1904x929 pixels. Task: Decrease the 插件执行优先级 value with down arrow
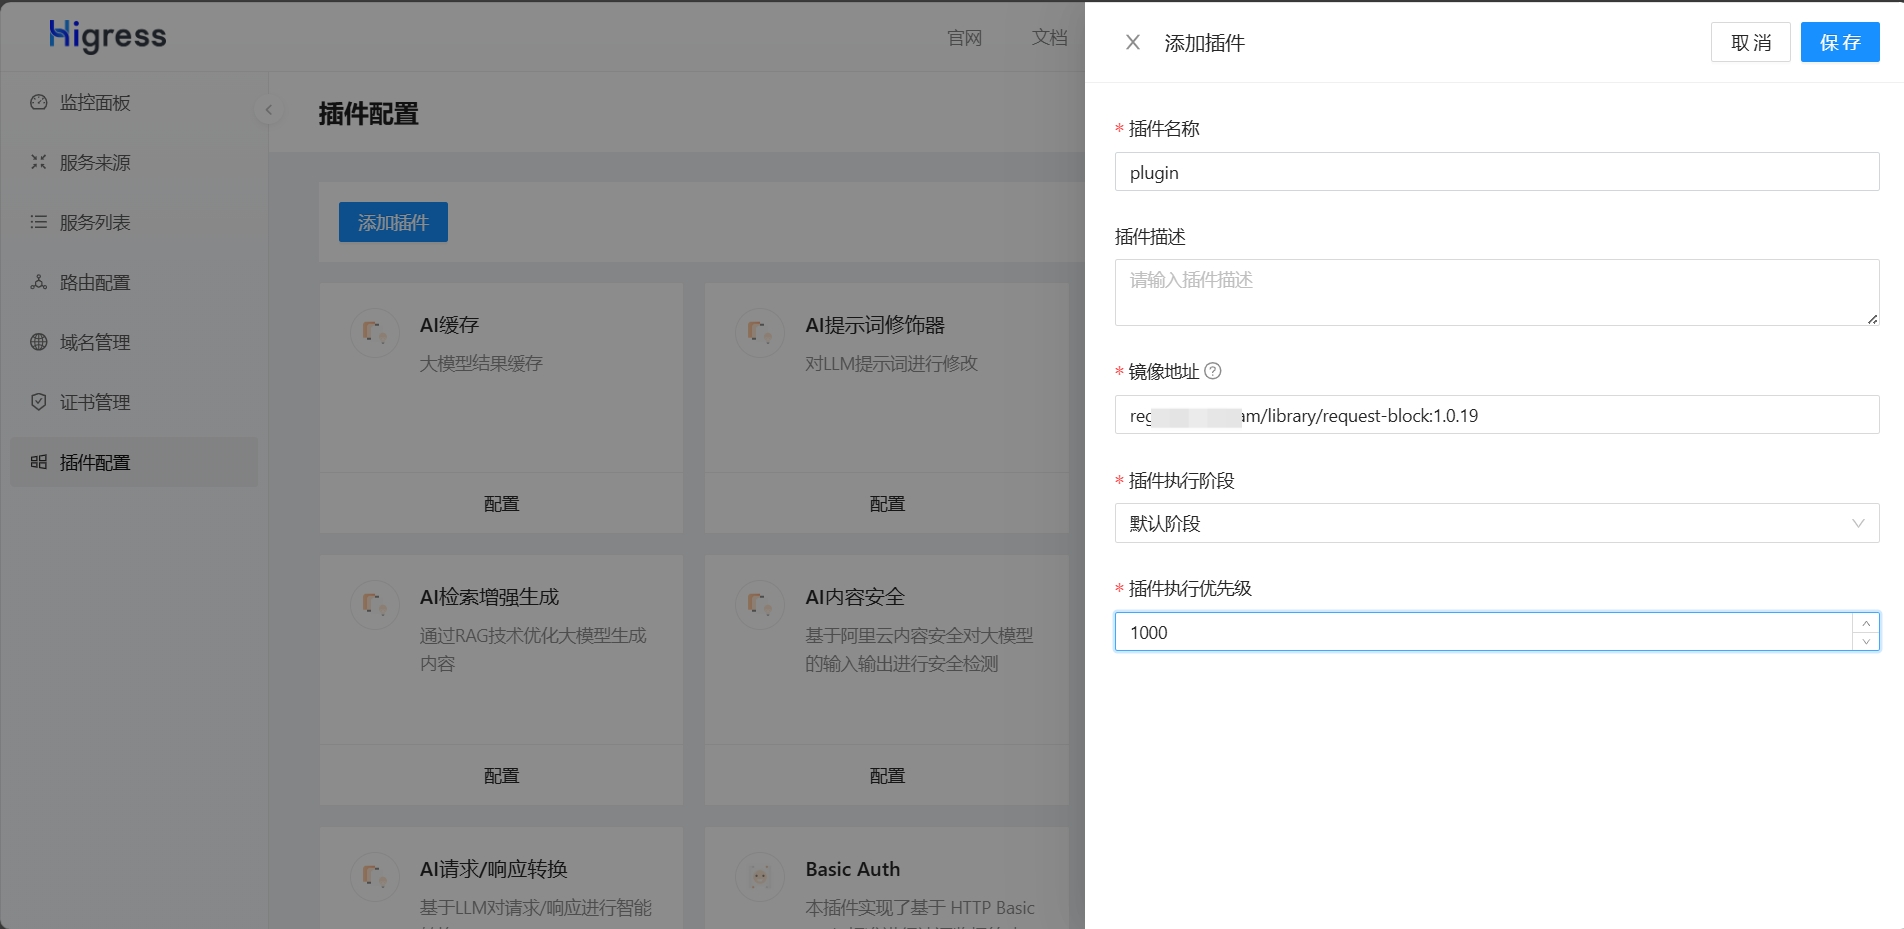click(1866, 641)
